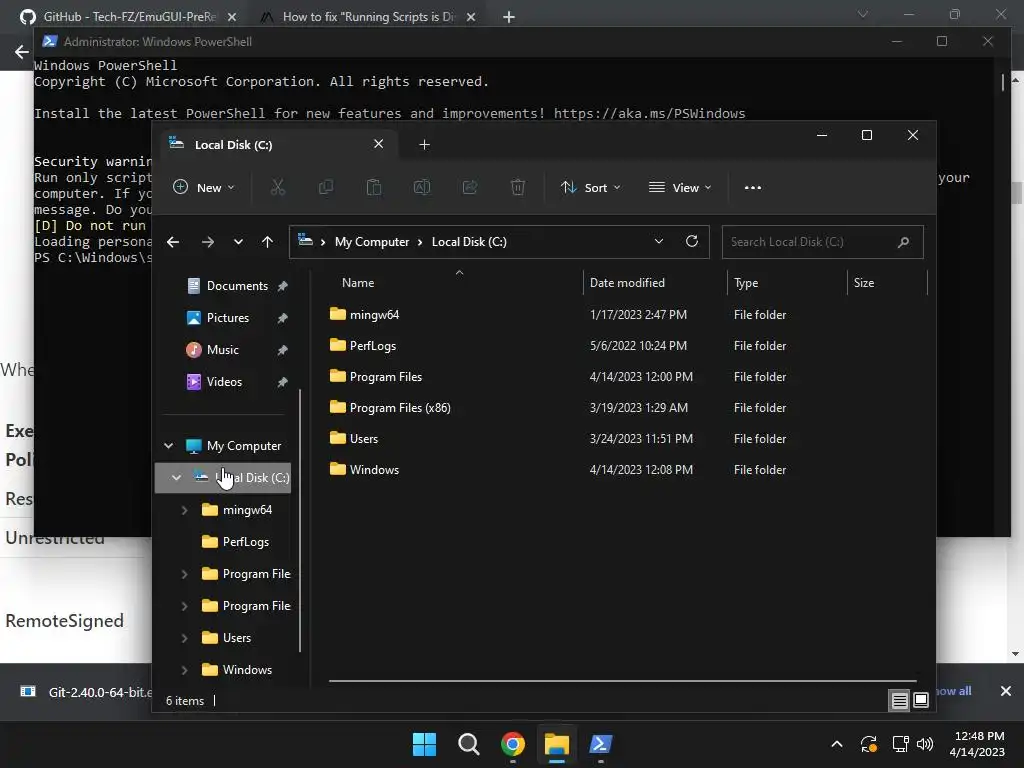Expand address bar history dropdown

coord(659,241)
